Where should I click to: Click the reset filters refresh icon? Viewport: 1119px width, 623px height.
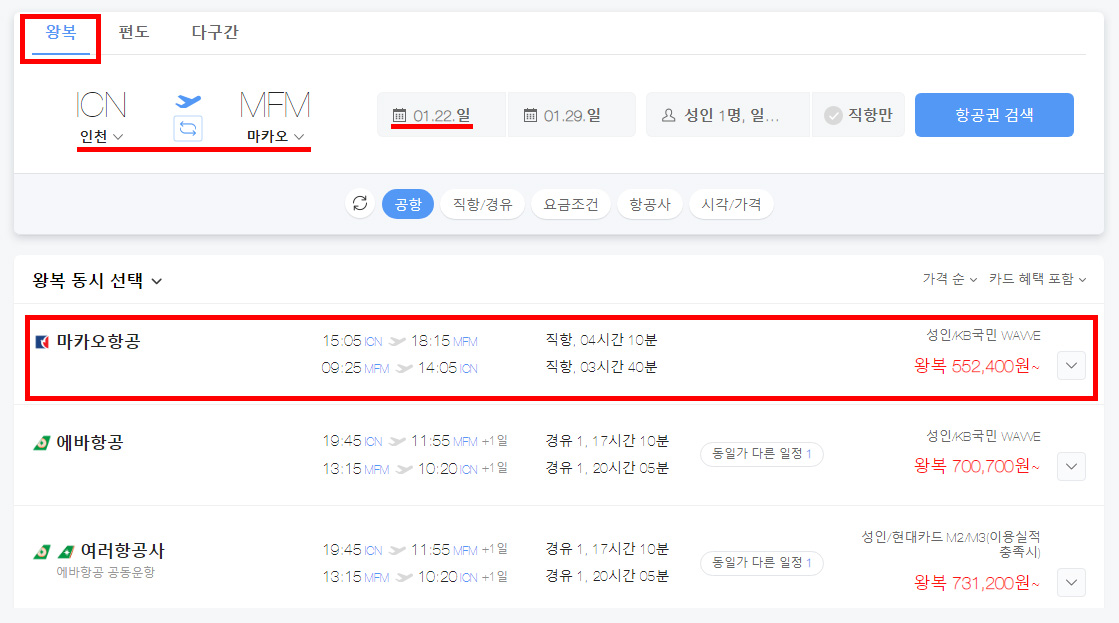tap(360, 204)
